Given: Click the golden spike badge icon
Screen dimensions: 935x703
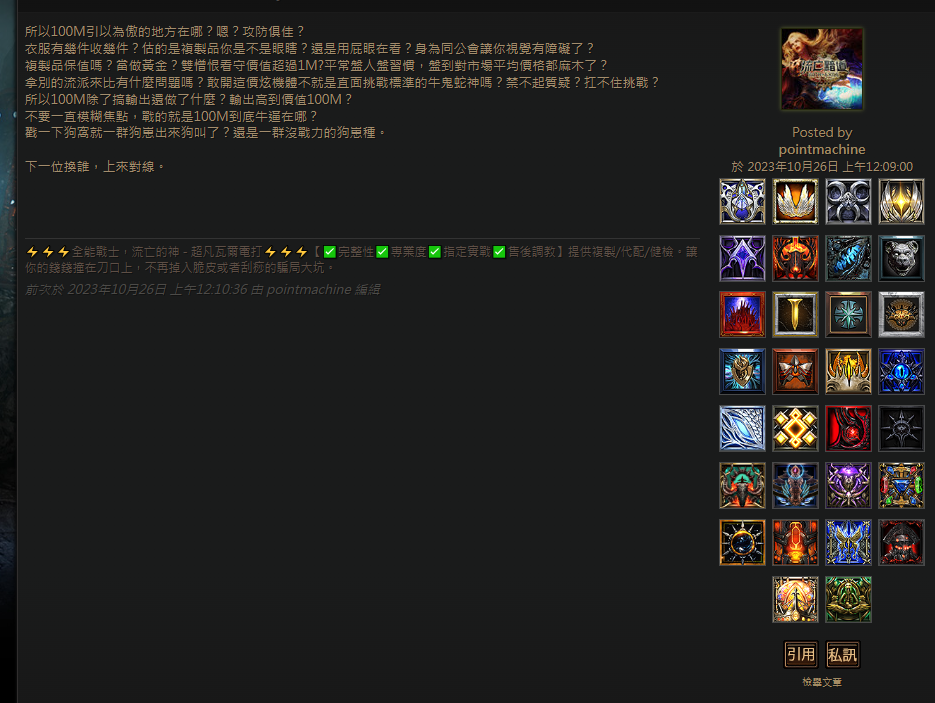Looking at the screenshot, I should (795, 315).
